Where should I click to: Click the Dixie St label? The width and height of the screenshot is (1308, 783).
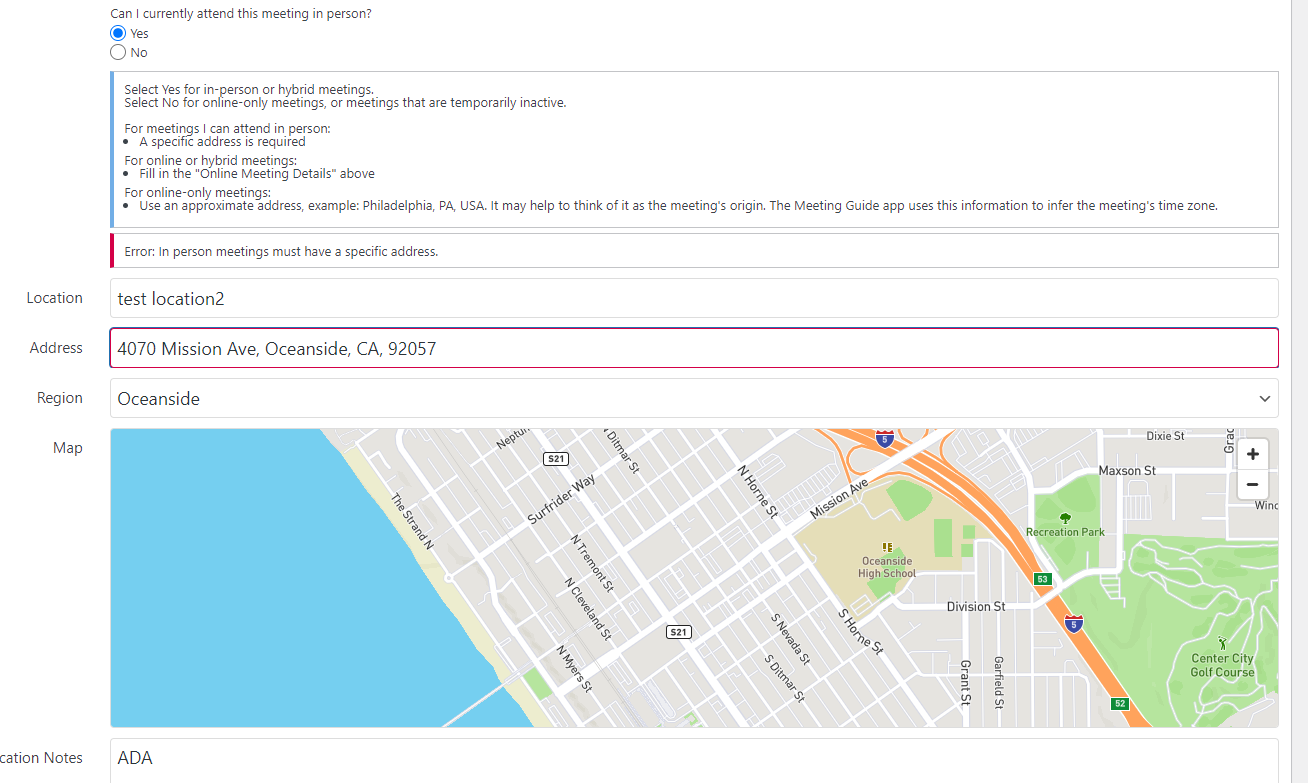click(x=1165, y=436)
